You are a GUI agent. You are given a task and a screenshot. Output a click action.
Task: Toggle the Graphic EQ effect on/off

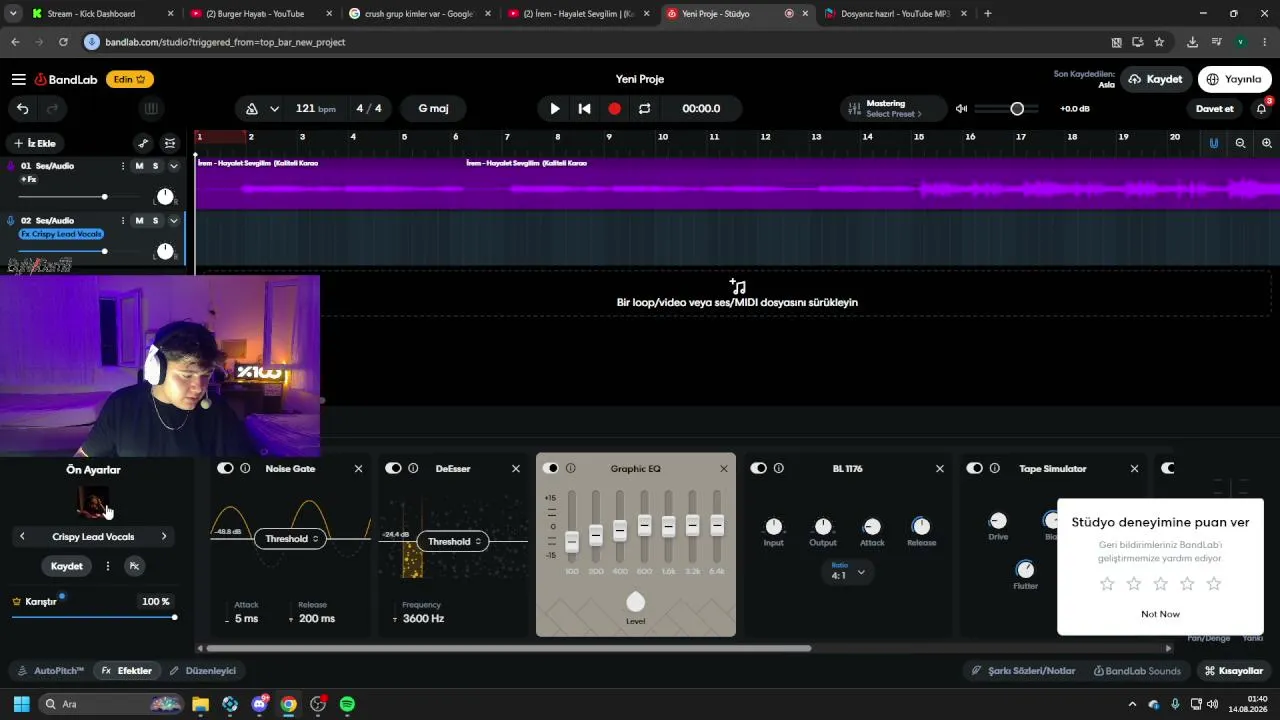pyautogui.click(x=551, y=468)
